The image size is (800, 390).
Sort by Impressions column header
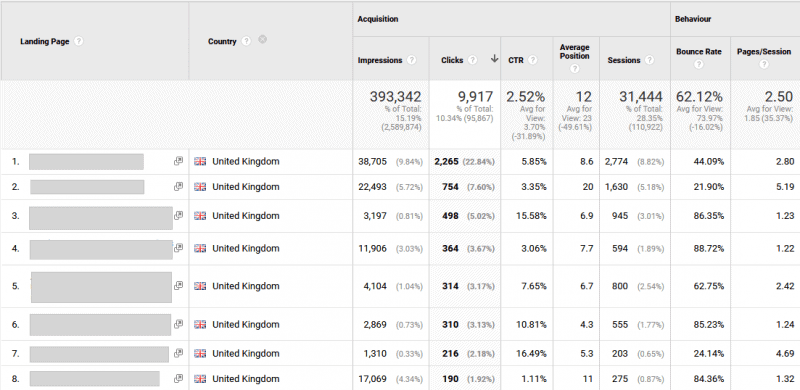coord(380,60)
